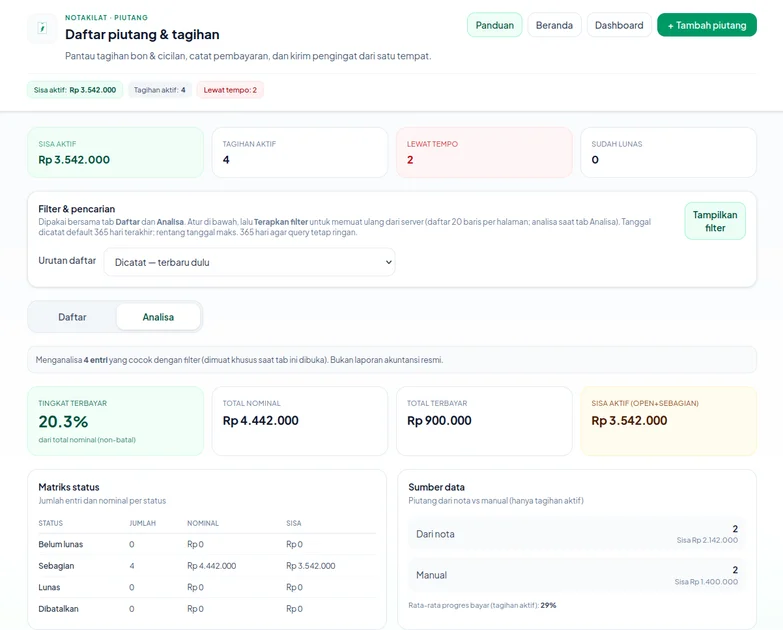Switch to the Daftar tab
The width and height of the screenshot is (783, 630).
pyautogui.click(x=72, y=317)
